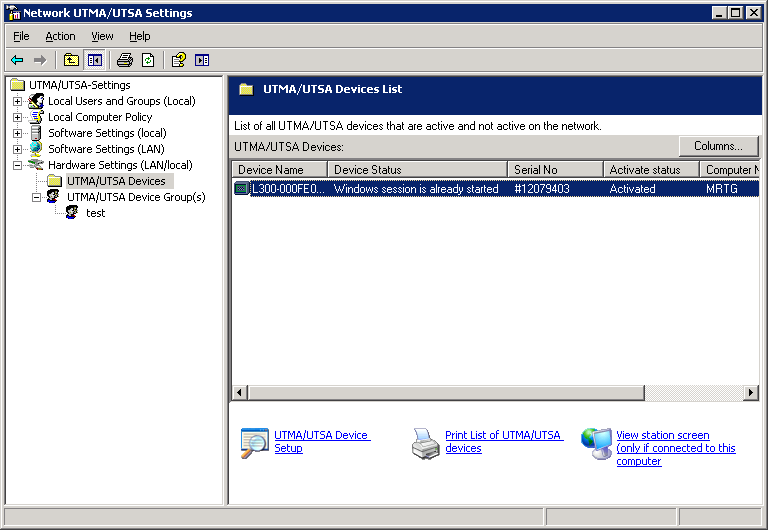Sort by the Computer column header
This screenshot has height=530, width=768.
point(729,169)
